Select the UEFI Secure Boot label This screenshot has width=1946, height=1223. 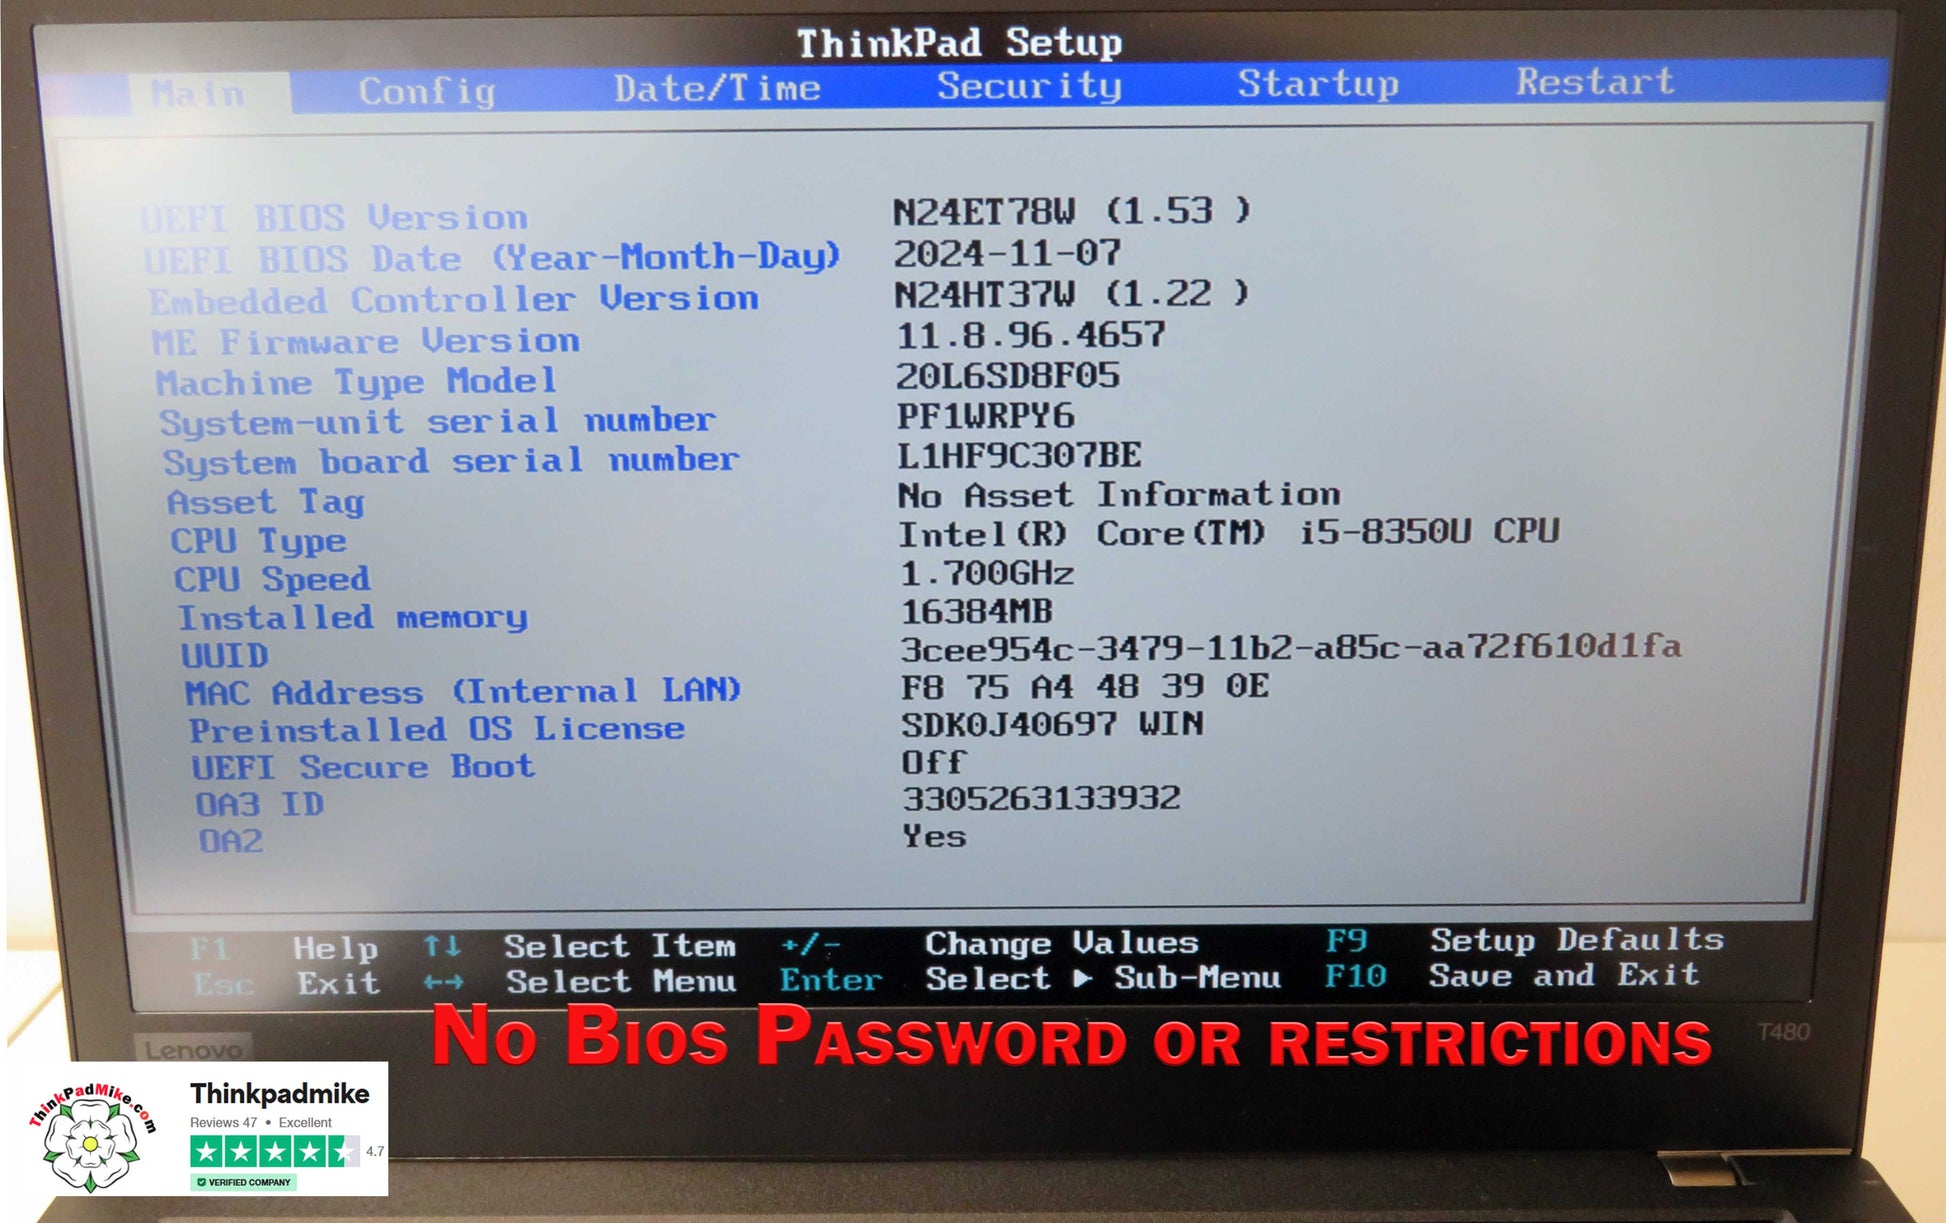click(x=363, y=768)
